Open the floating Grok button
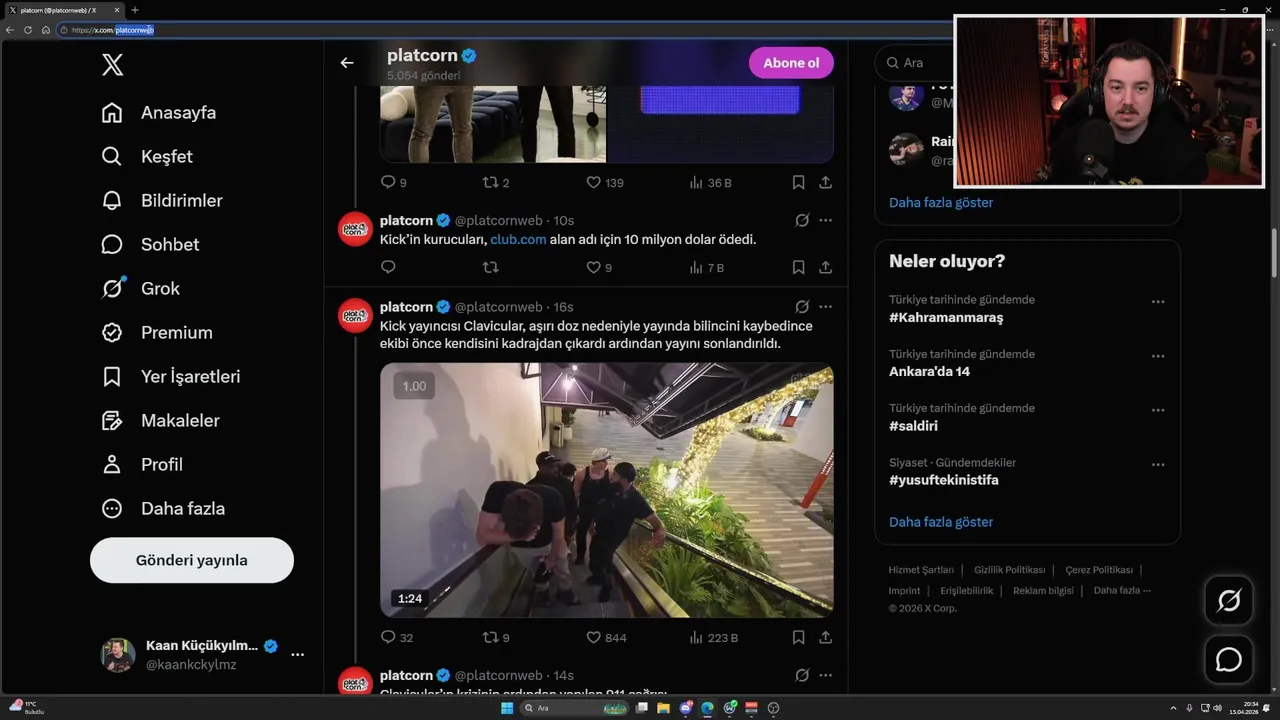The height and width of the screenshot is (720, 1280). 1229,600
